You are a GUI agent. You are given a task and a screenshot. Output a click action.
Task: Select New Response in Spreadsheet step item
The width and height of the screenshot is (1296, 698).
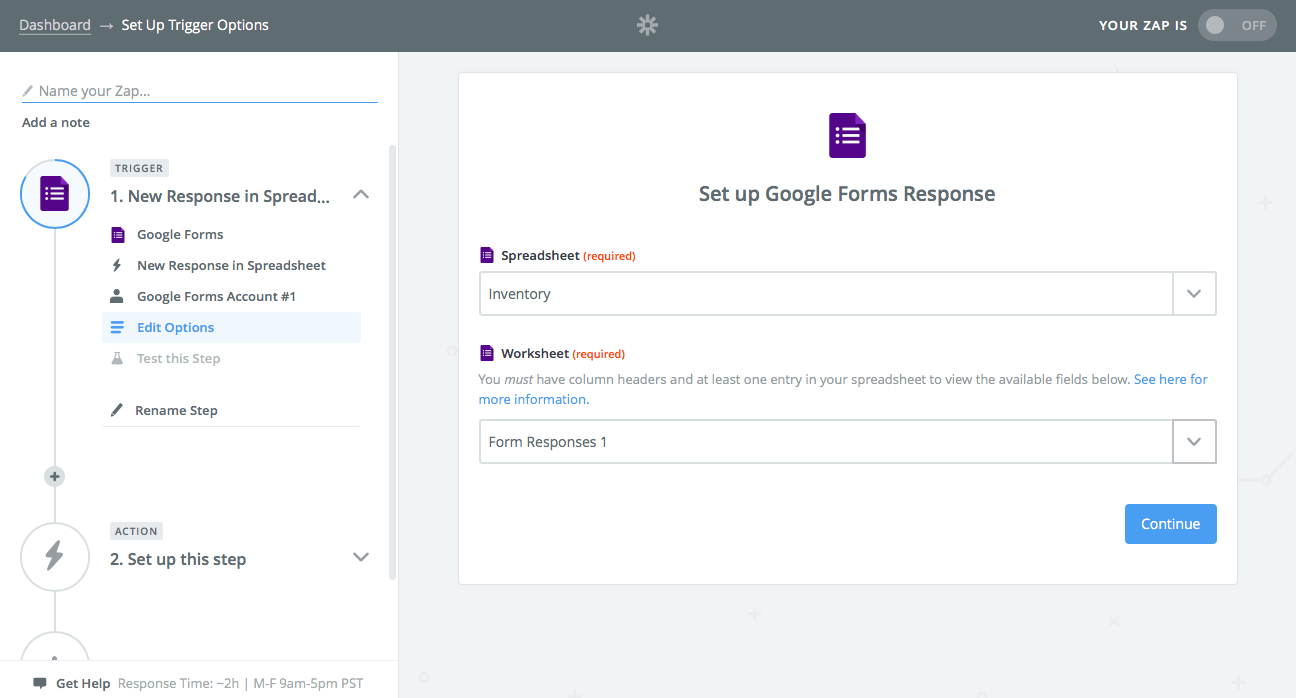[x=231, y=265]
